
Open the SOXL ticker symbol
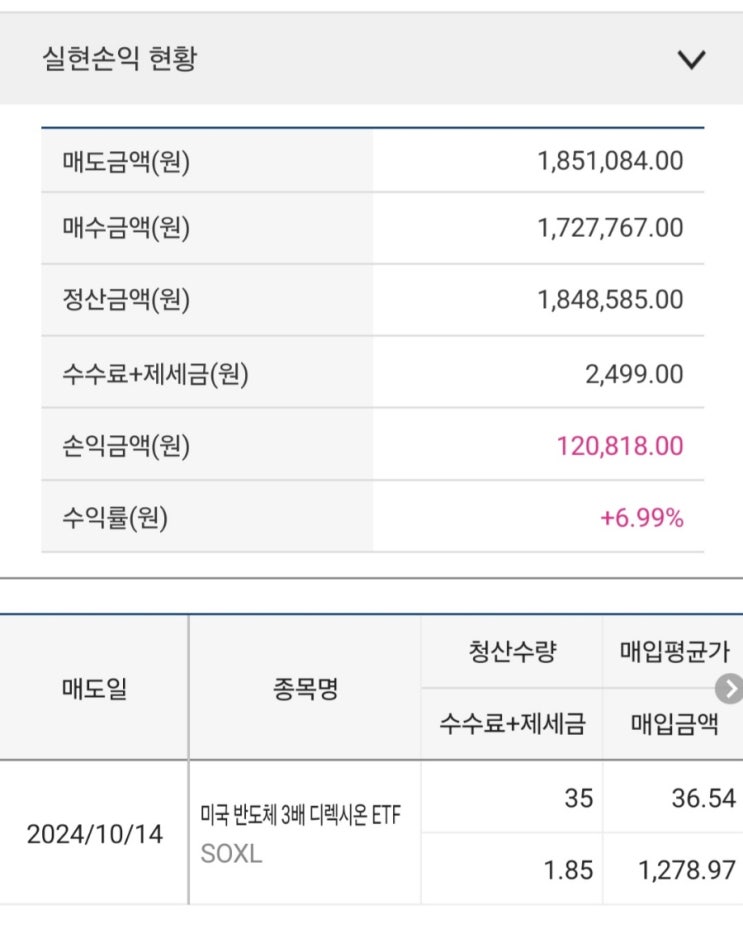[231, 856]
